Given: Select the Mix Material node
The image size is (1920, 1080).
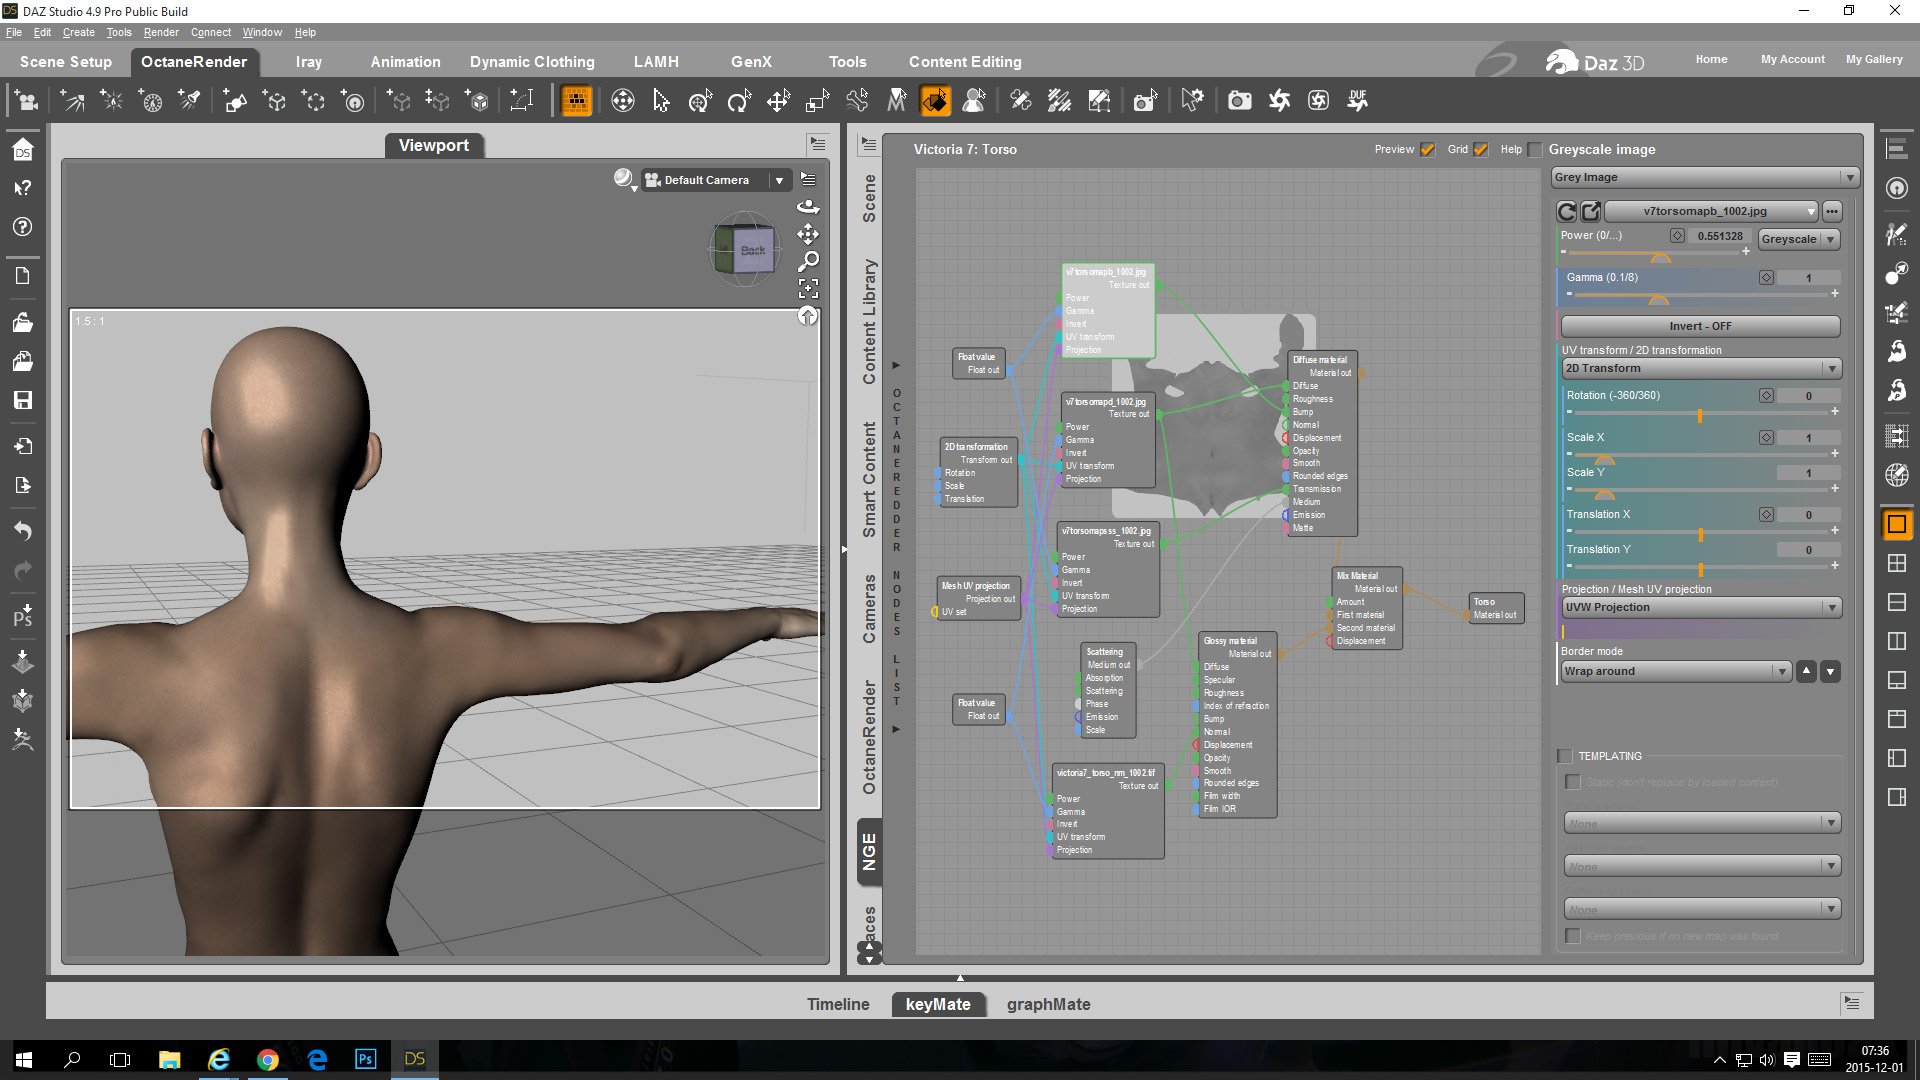Looking at the screenshot, I should (1357, 576).
